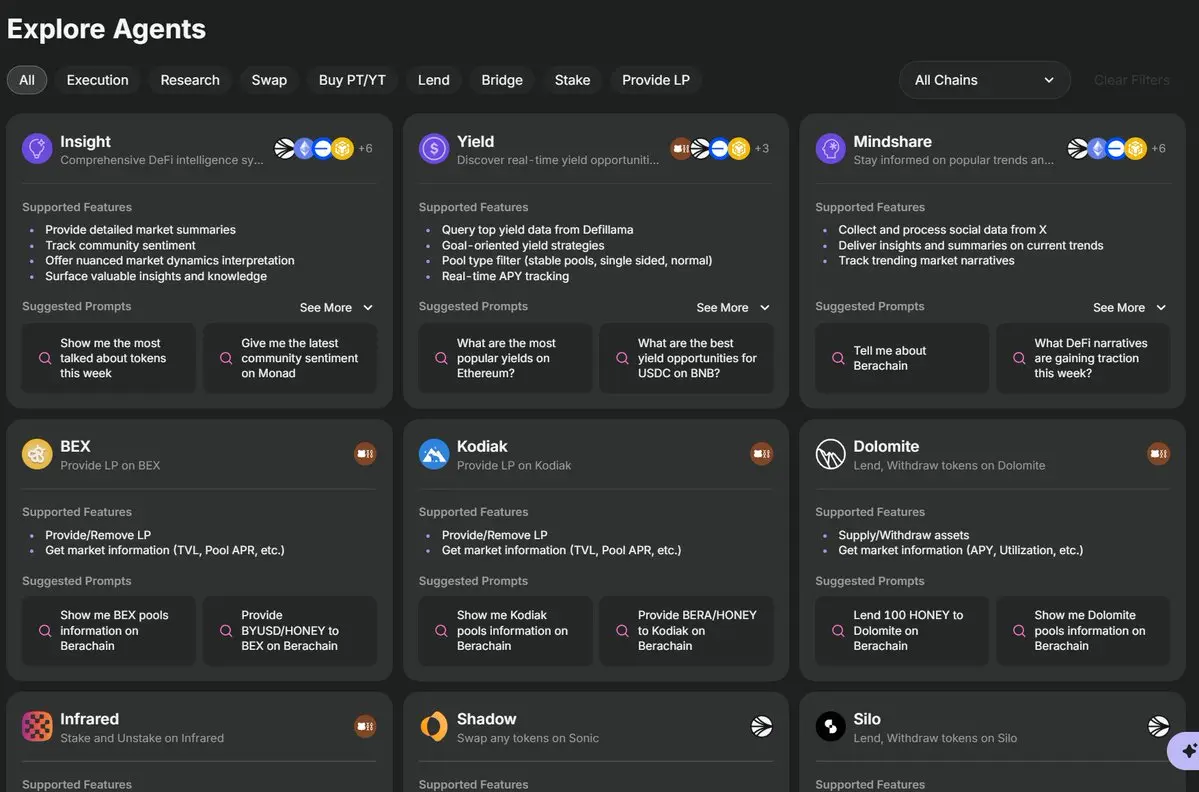Screen dimensions: 1199x792
Task: Select the All filter tab
Action: 27,80
